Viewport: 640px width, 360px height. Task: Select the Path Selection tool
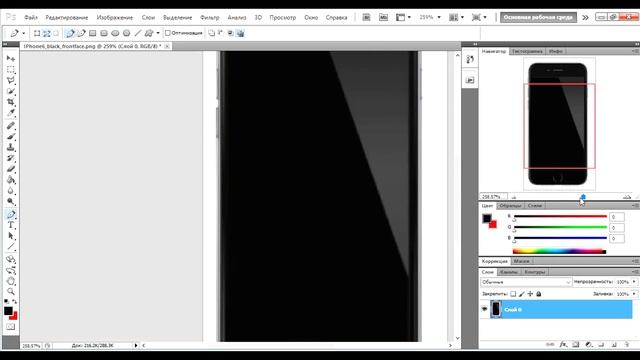point(11,236)
